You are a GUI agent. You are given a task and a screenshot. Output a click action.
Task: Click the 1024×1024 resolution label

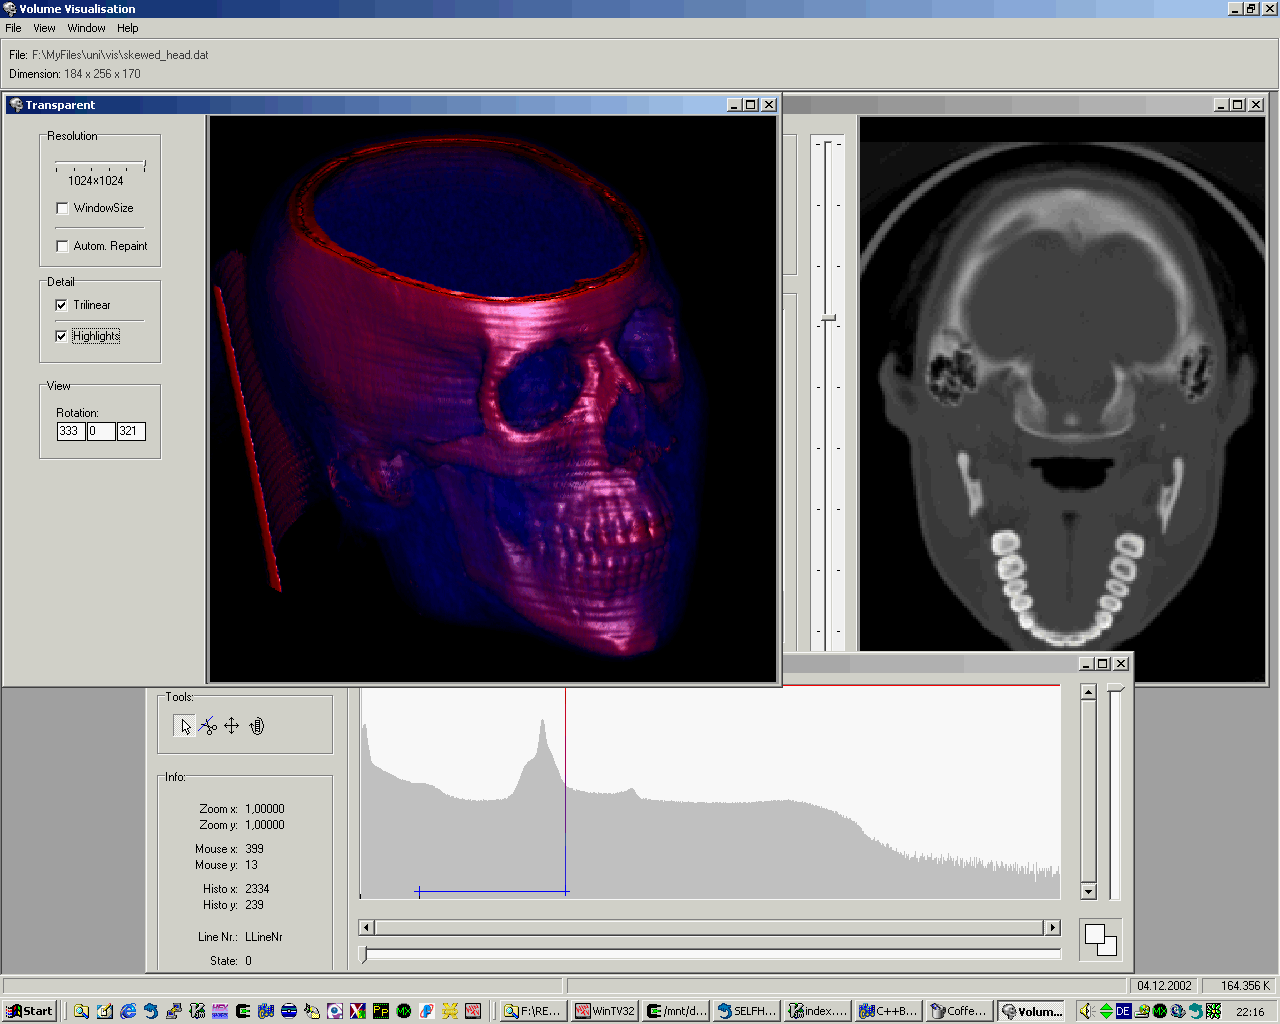96,181
